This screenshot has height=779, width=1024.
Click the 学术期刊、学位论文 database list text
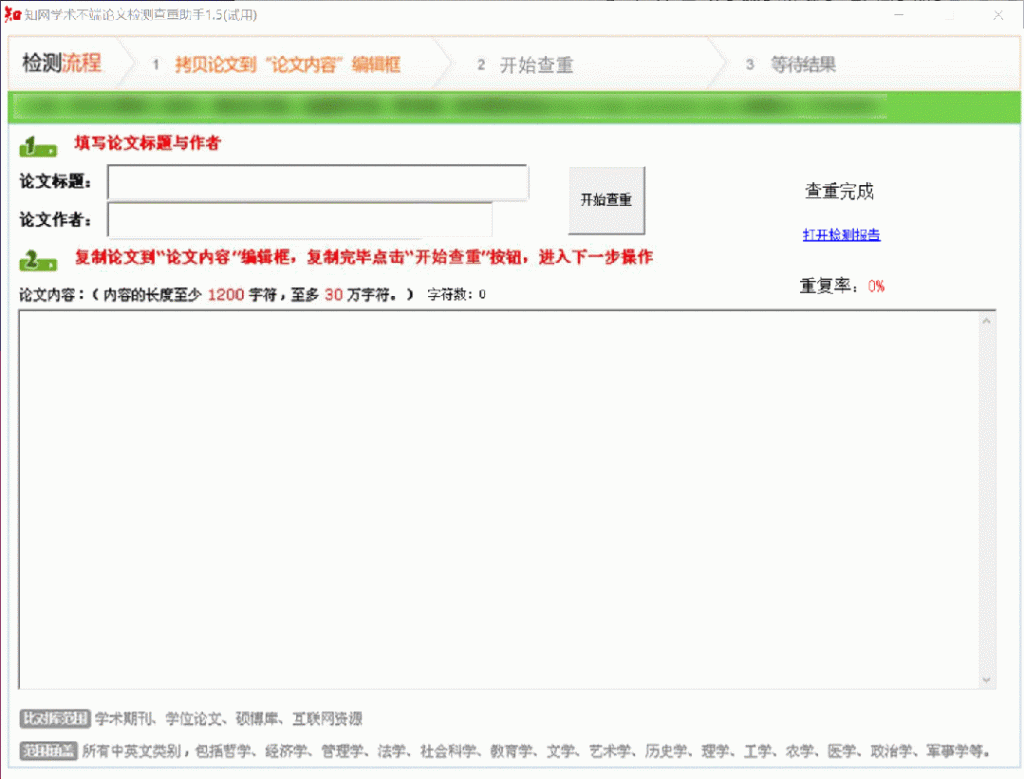229,719
